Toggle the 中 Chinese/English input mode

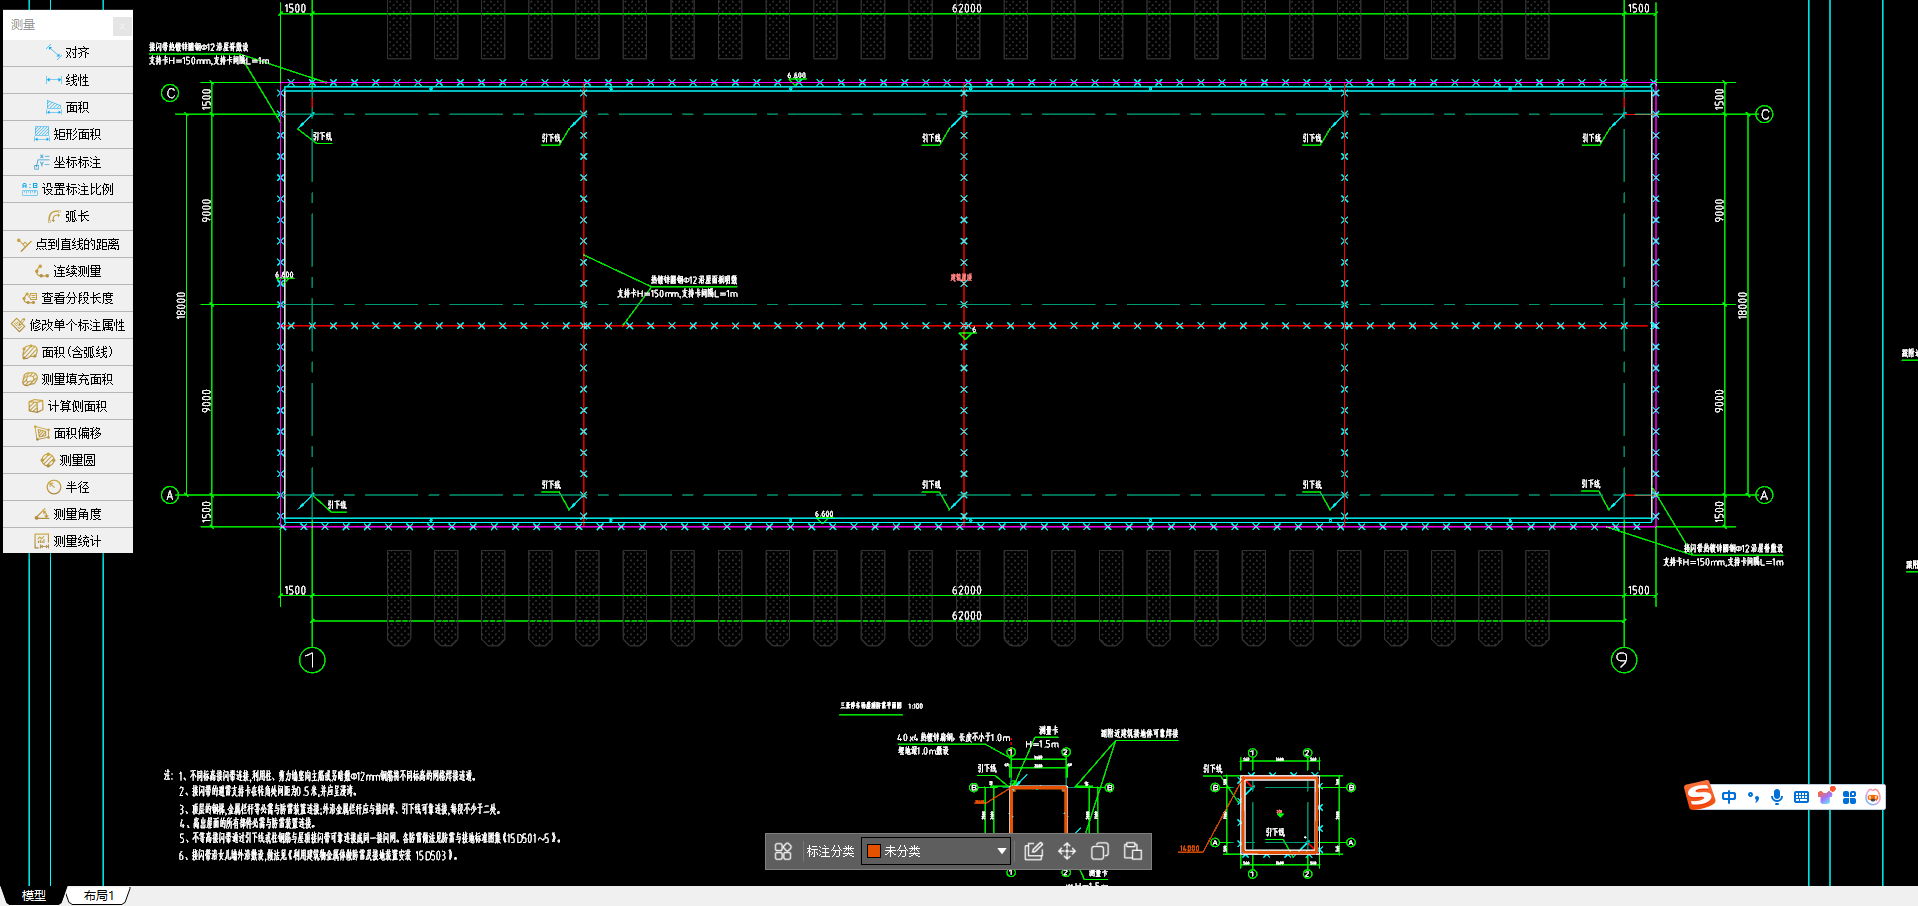tap(1729, 797)
